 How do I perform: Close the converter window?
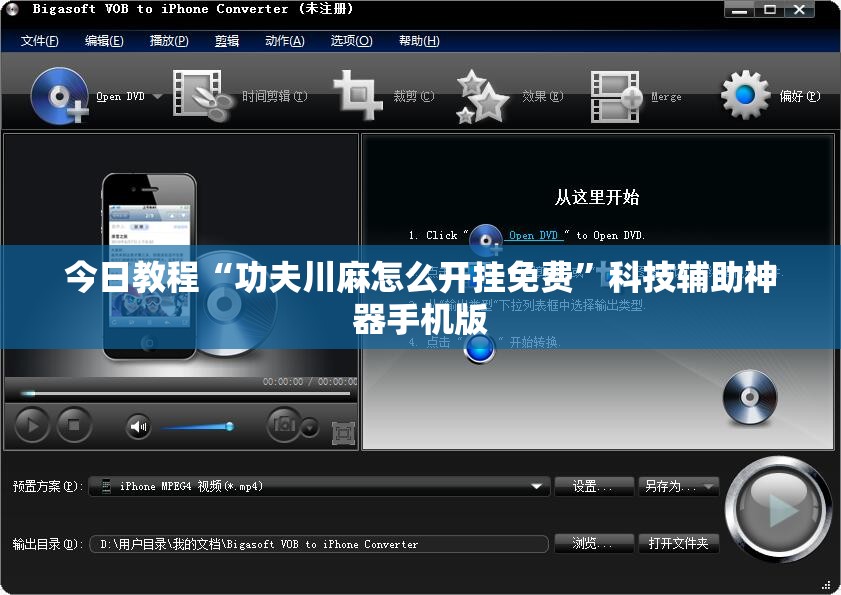coord(799,10)
